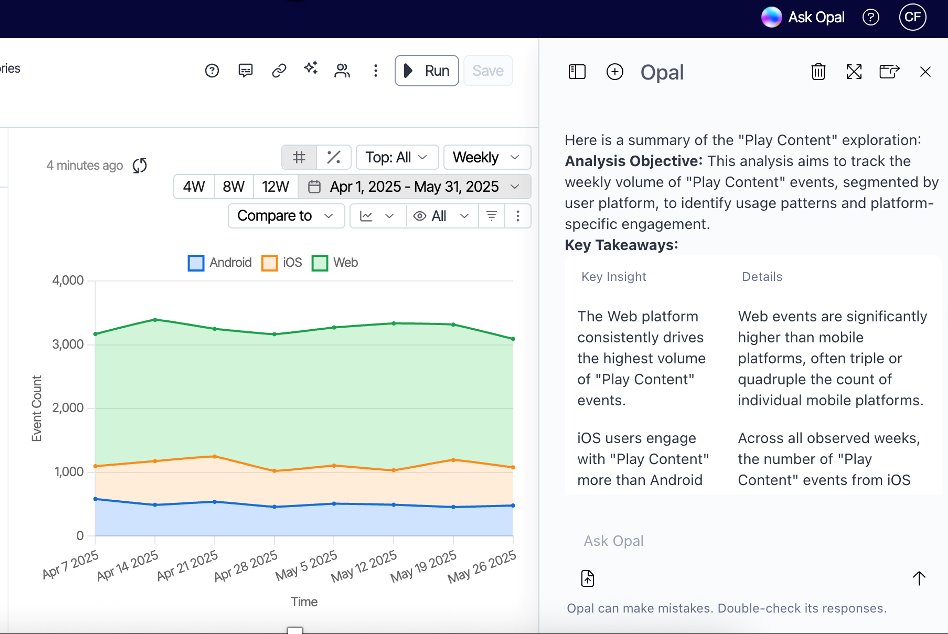
Task: Click the Run button
Action: click(427, 70)
